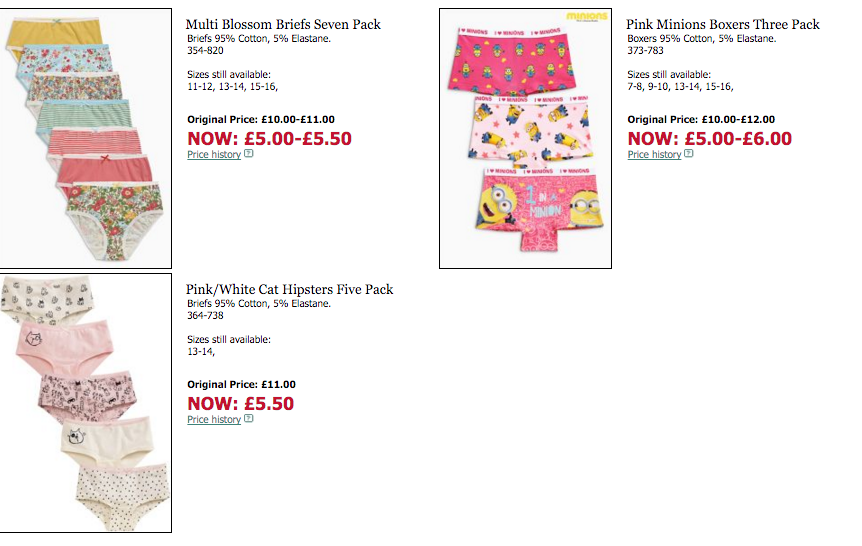Click the product code 373-783
This screenshot has width=862, height=546.
click(x=645, y=50)
